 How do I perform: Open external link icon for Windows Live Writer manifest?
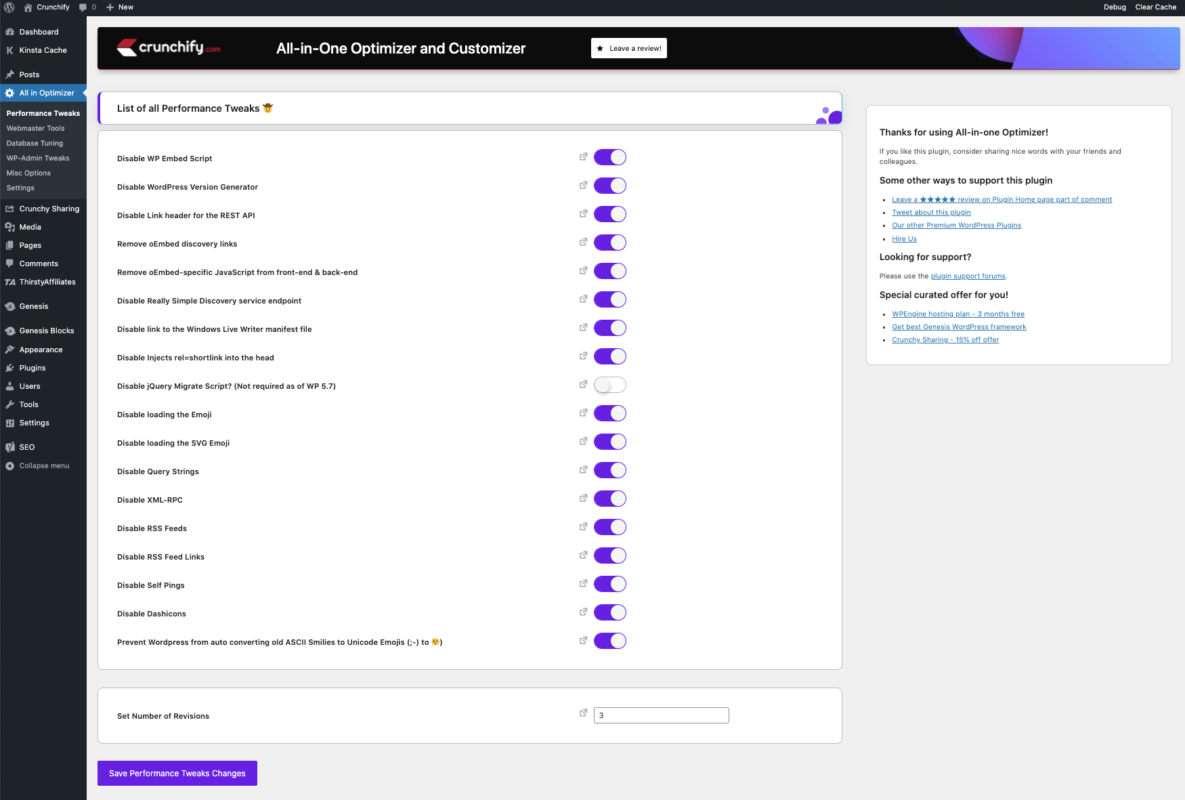click(583, 327)
